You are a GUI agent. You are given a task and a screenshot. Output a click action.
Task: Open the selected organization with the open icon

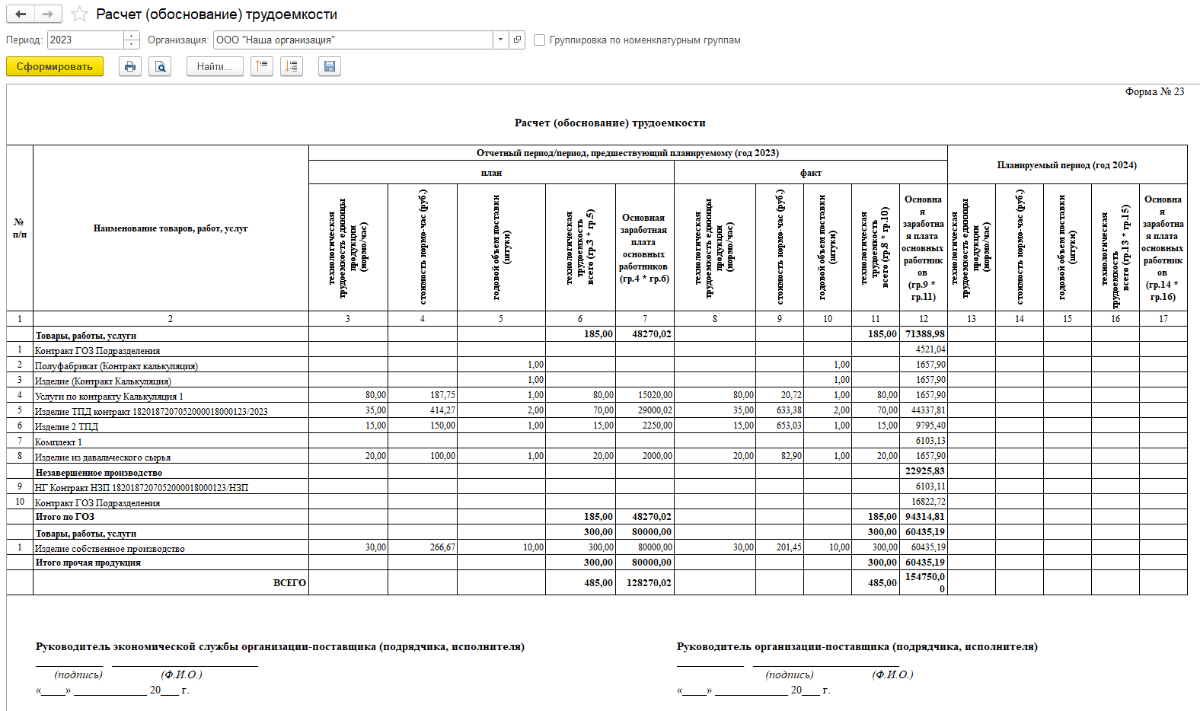(517, 40)
